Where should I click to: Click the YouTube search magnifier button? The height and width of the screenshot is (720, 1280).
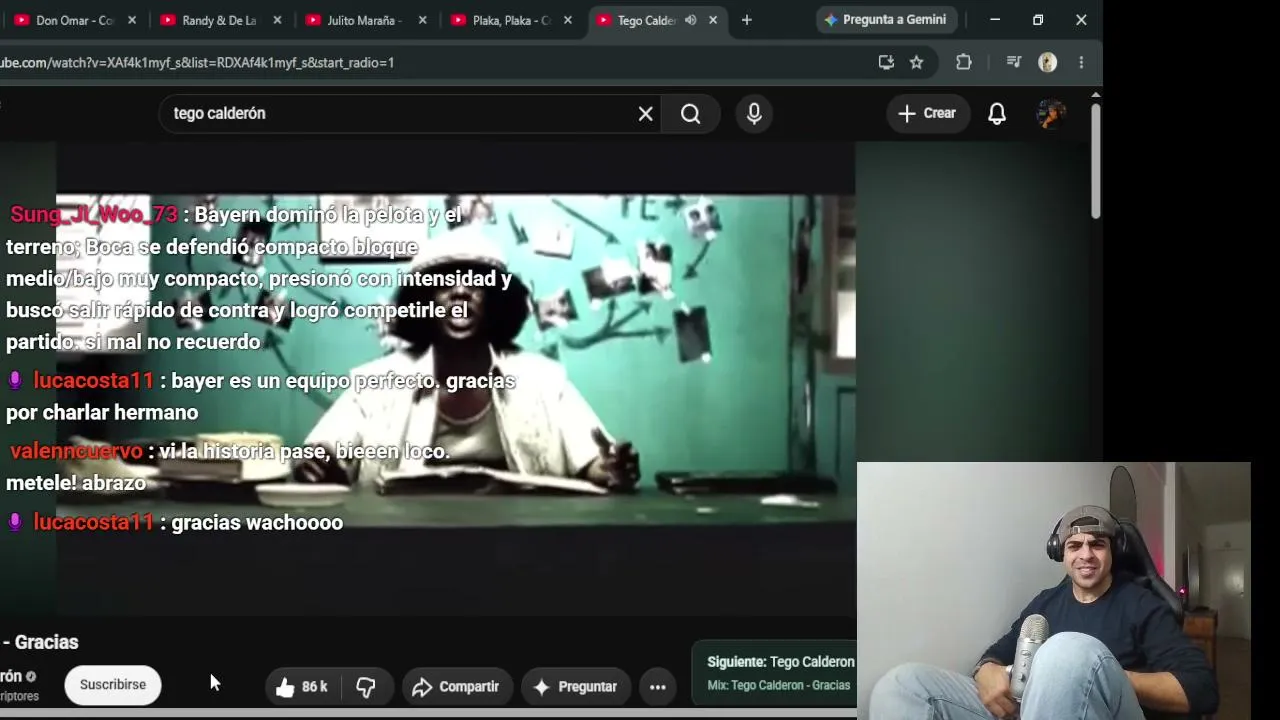691,114
